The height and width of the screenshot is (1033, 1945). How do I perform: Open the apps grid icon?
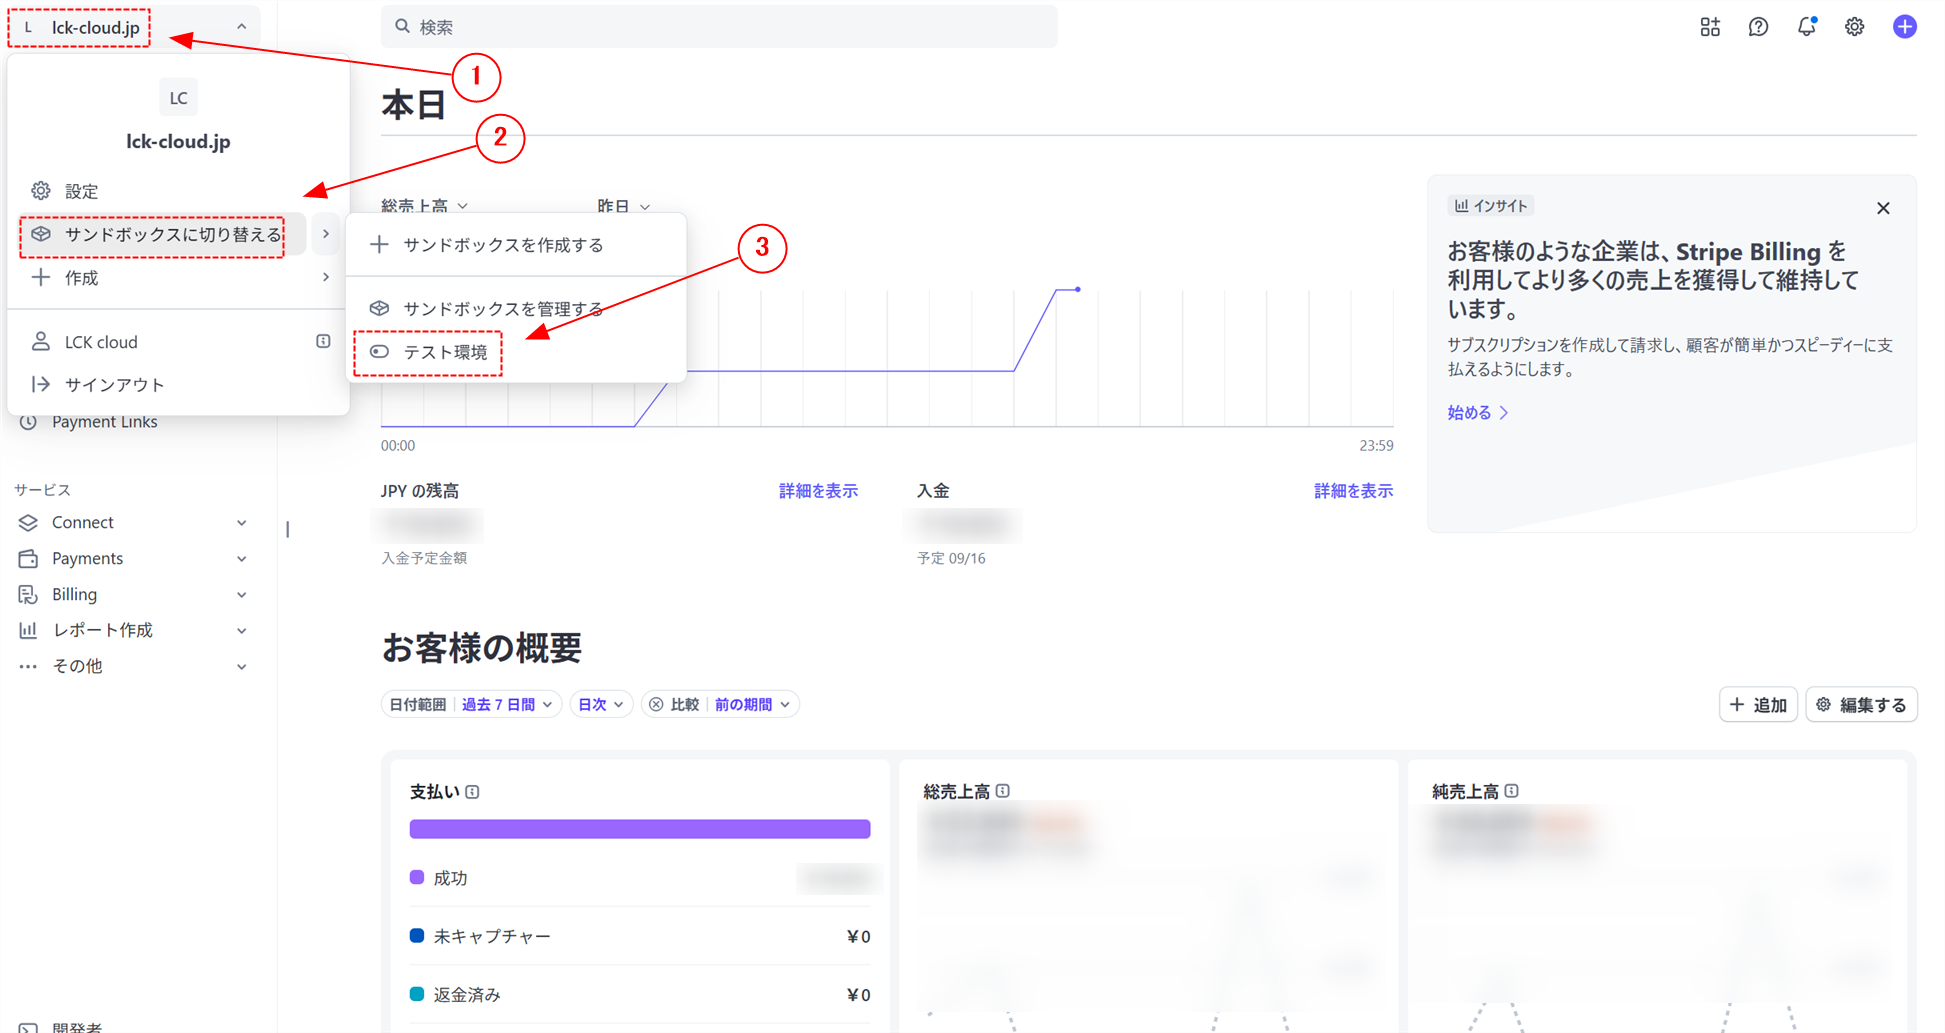tap(1710, 27)
